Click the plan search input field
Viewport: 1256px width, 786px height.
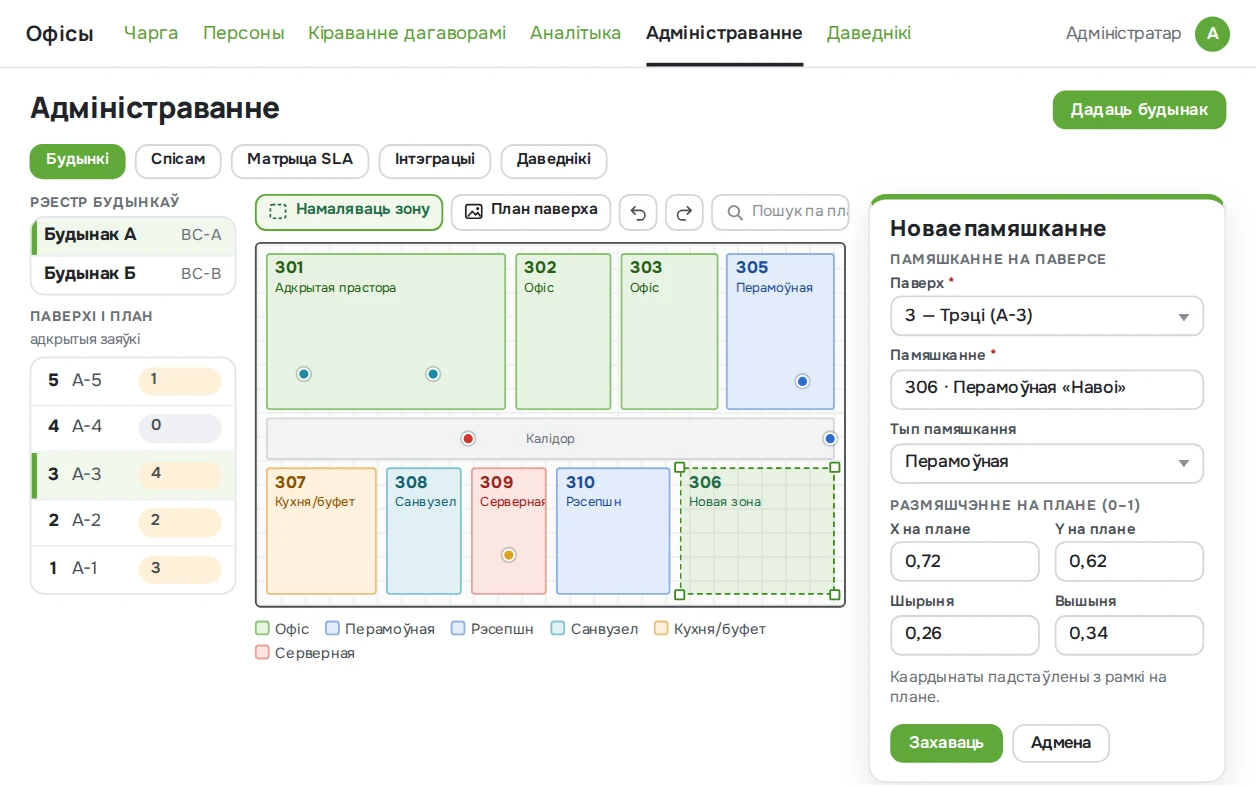(780, 212)
